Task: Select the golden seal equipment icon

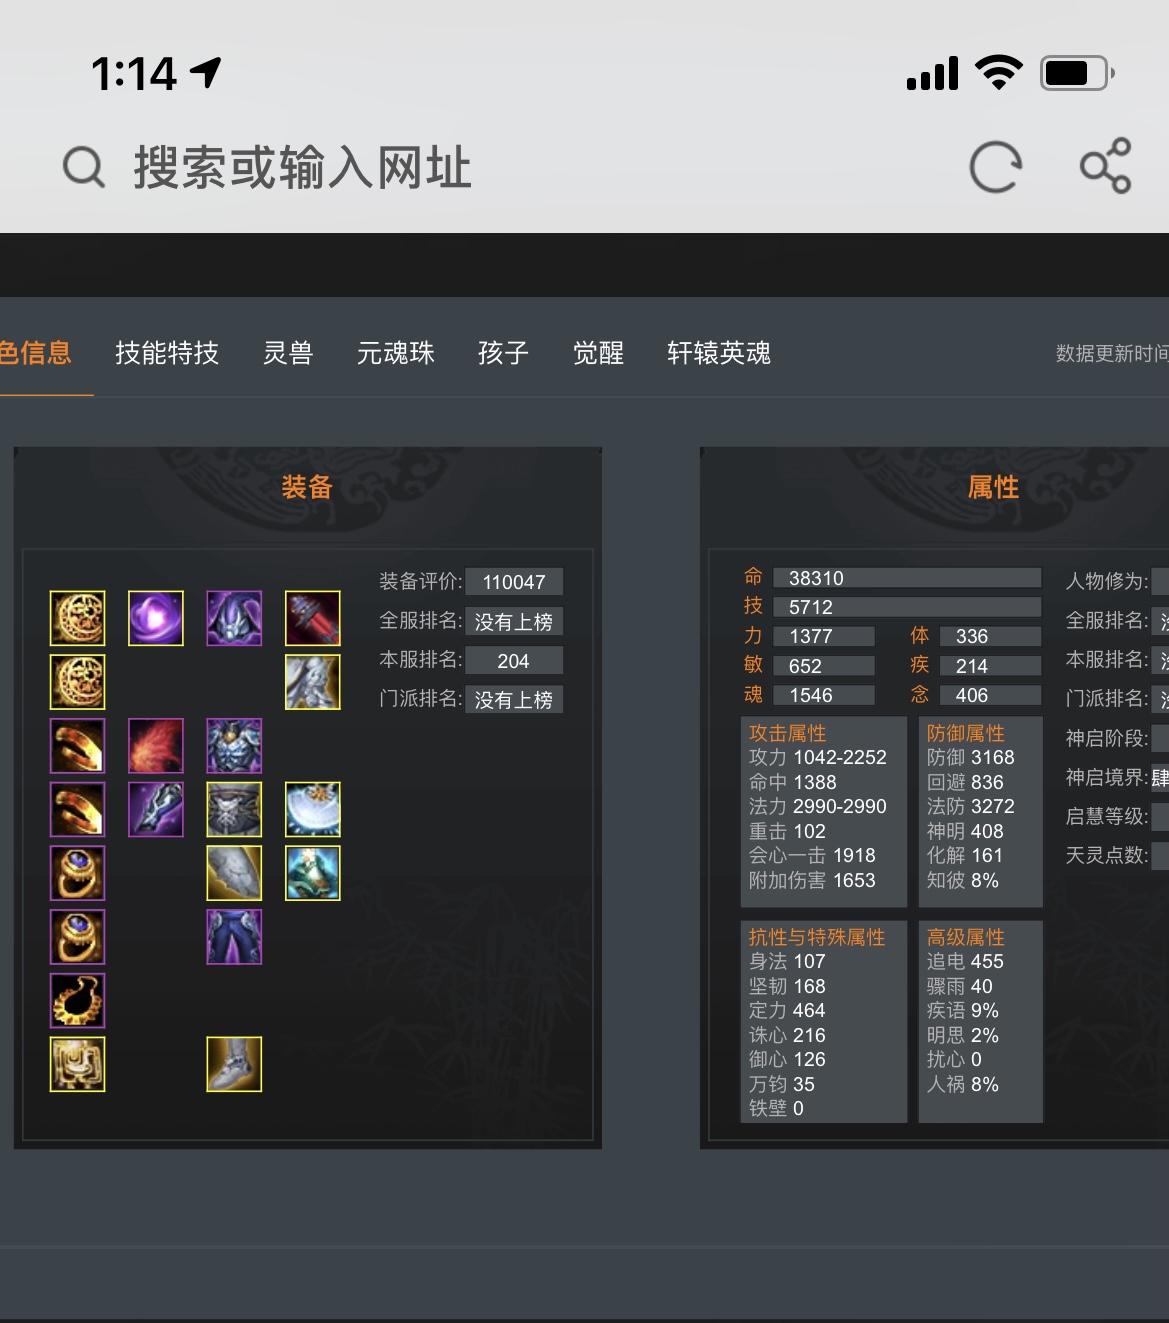Action: pos(78,1064)
